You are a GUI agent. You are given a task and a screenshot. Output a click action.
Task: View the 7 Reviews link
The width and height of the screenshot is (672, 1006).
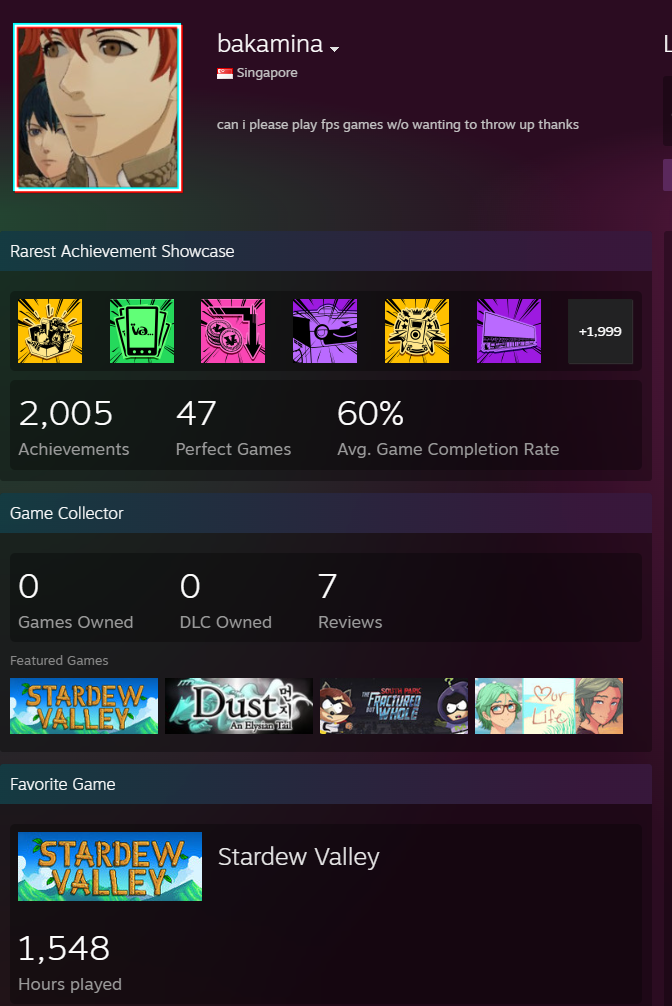(350, 600)
